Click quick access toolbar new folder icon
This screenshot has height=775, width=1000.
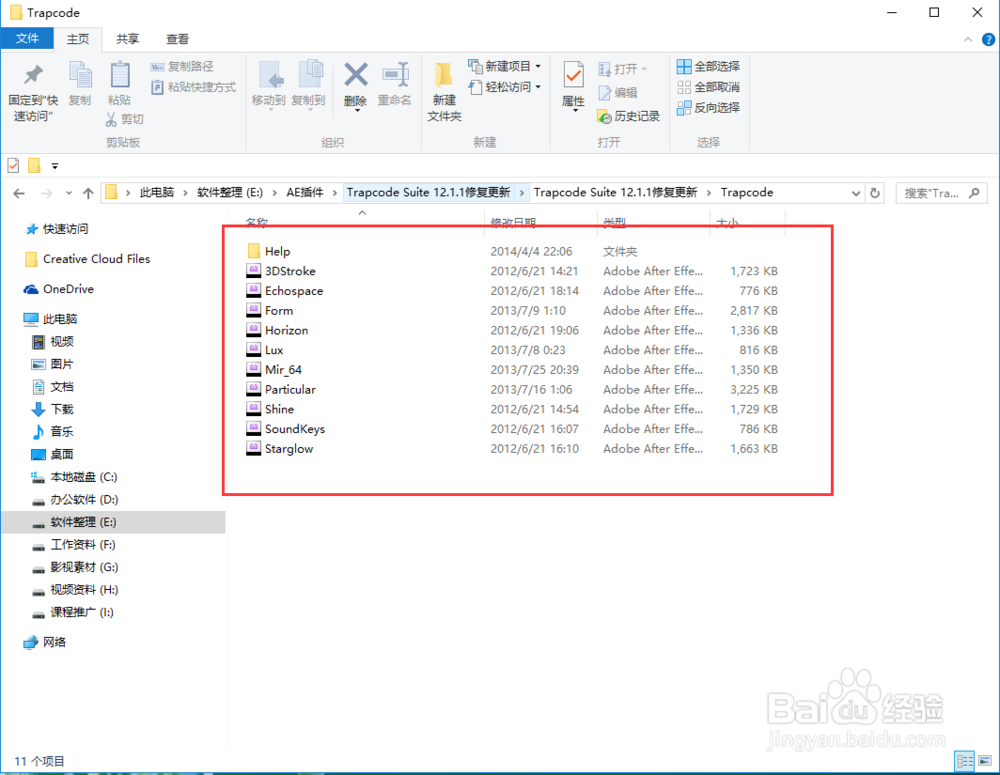click(x=34, y=166)
